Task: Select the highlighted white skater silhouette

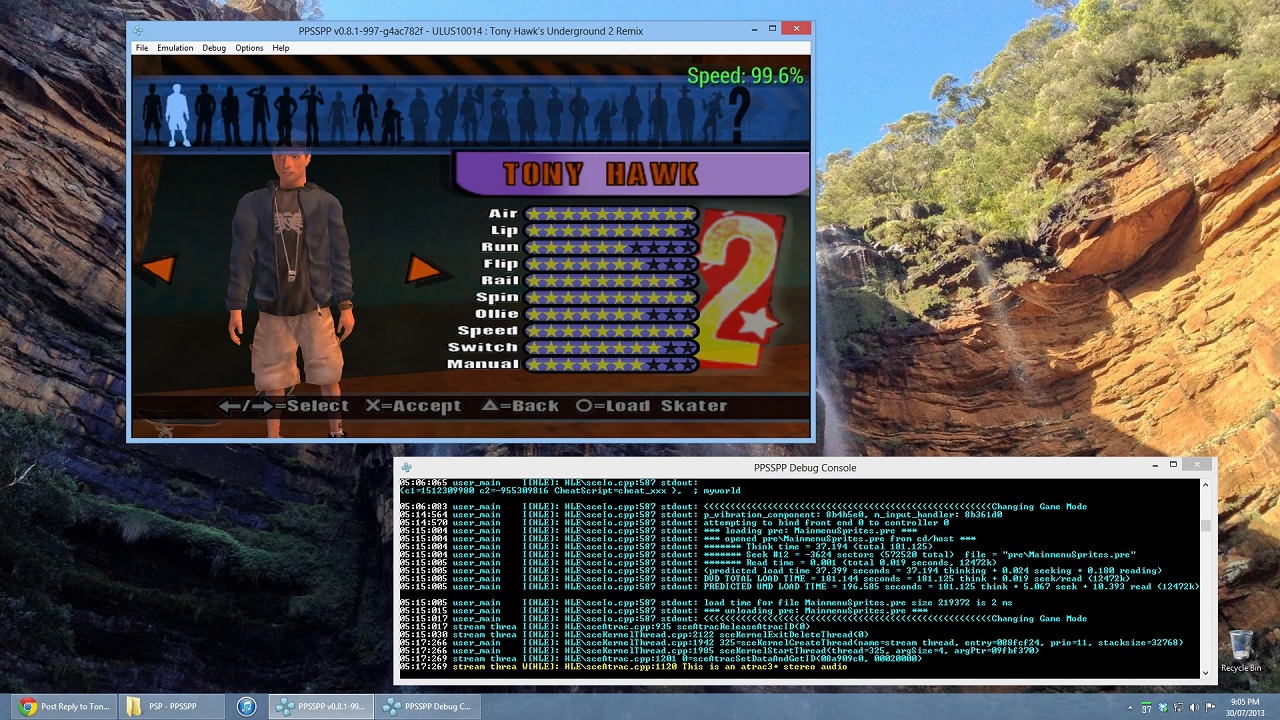Action: click(177, 113)
